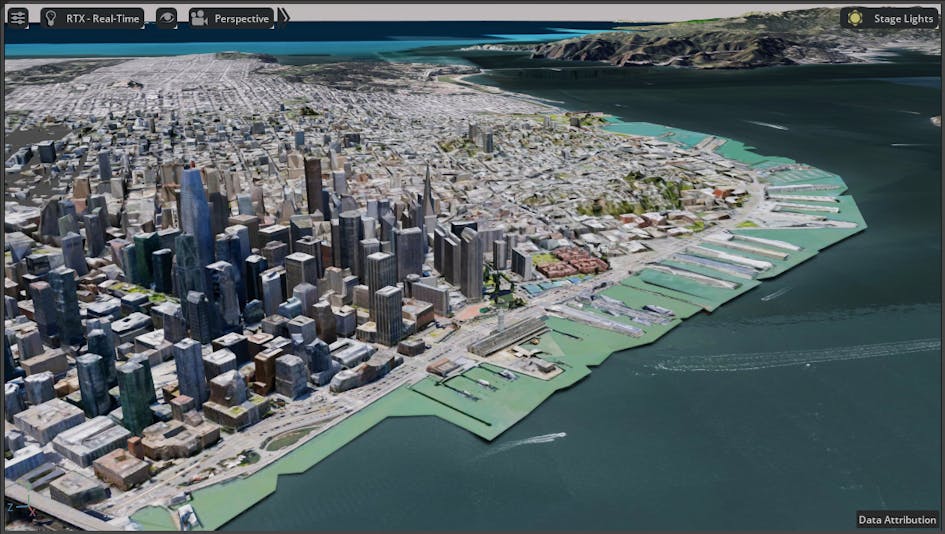Select the red brick building complex
Image resolution: width=945 pixels, height=534 pixels.
(573, 263)
